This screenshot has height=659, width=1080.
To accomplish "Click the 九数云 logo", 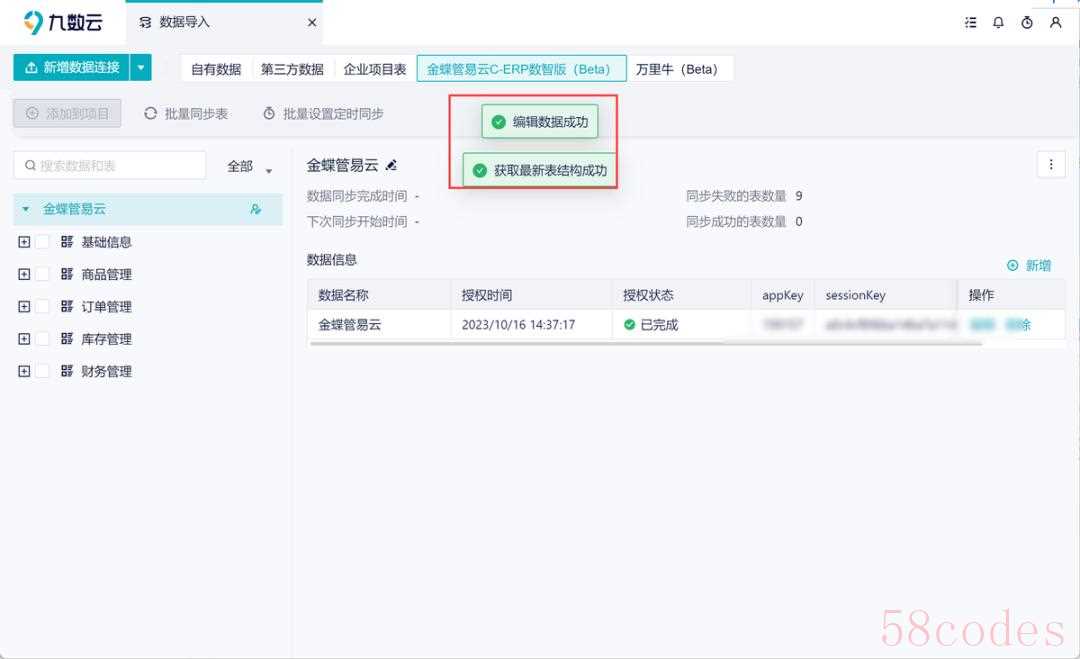I will pos(63,23).
